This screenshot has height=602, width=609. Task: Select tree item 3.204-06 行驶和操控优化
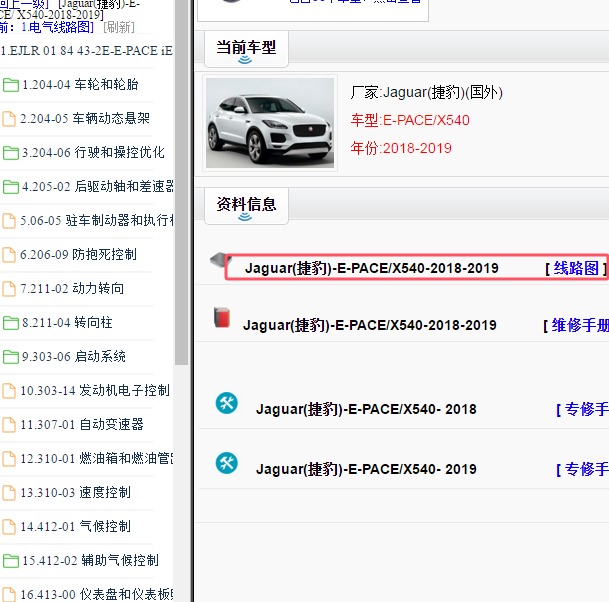click(93, 153)
